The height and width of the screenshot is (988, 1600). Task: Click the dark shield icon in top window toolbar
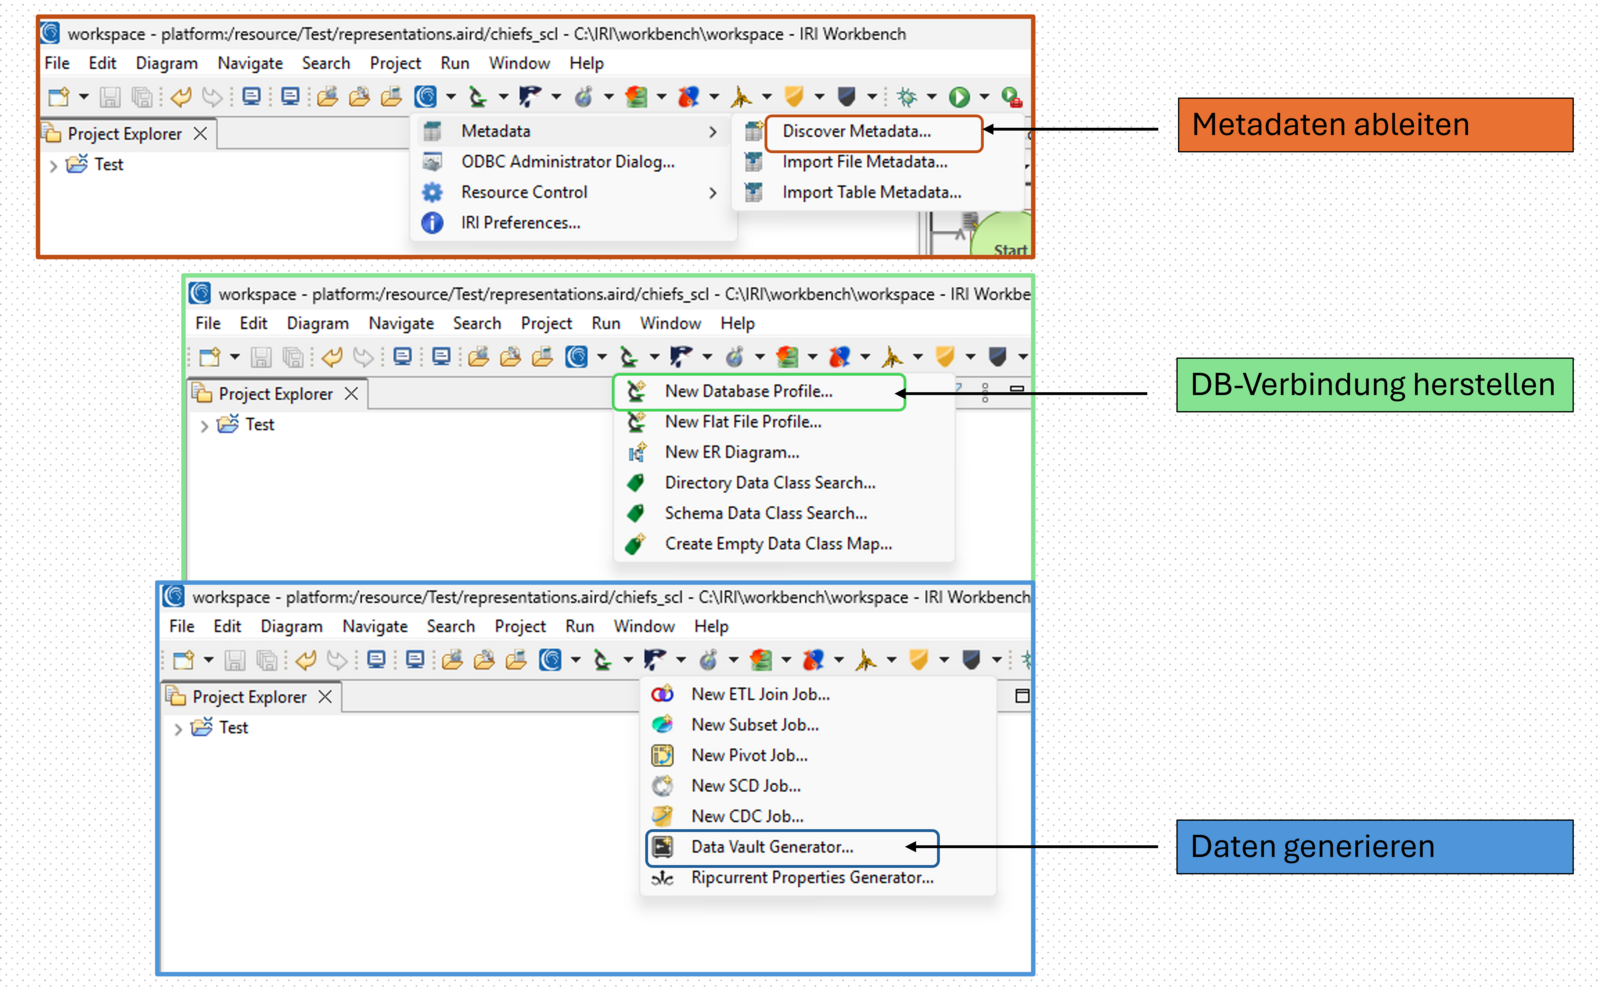(846, 97)
